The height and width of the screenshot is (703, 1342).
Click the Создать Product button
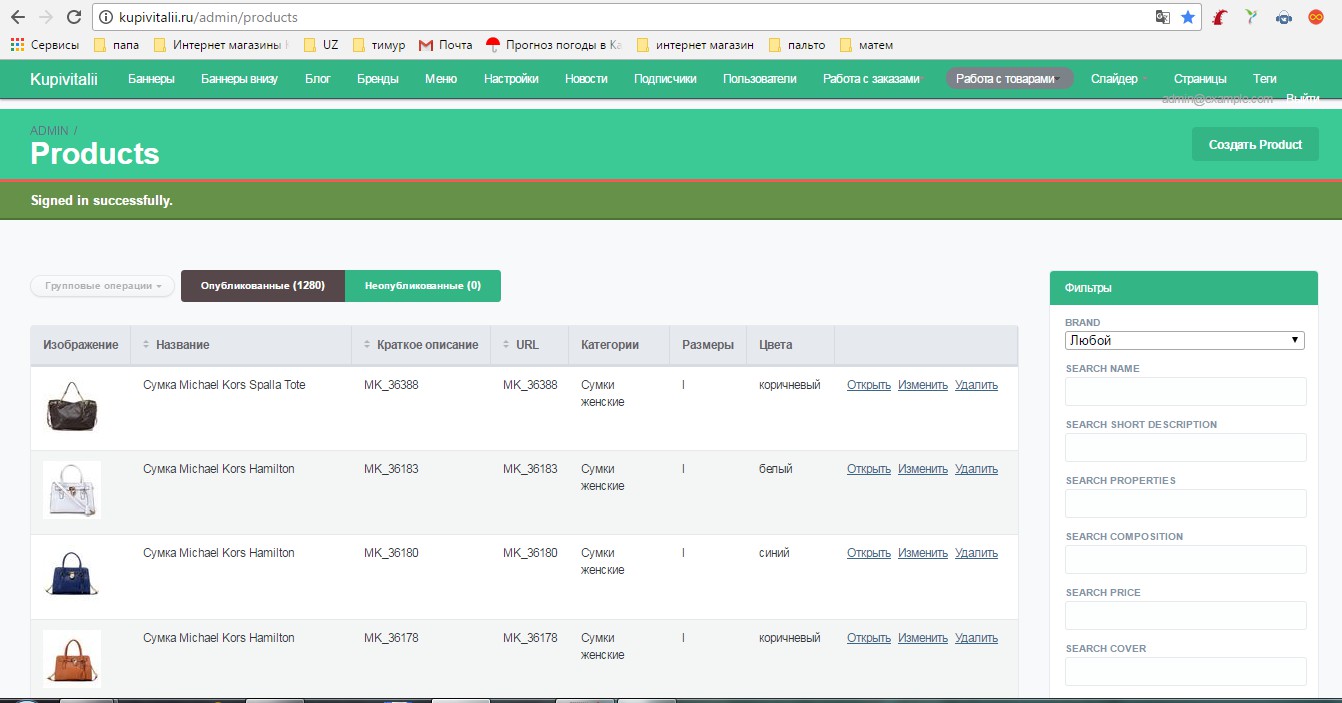click(x=1255, y=144)
